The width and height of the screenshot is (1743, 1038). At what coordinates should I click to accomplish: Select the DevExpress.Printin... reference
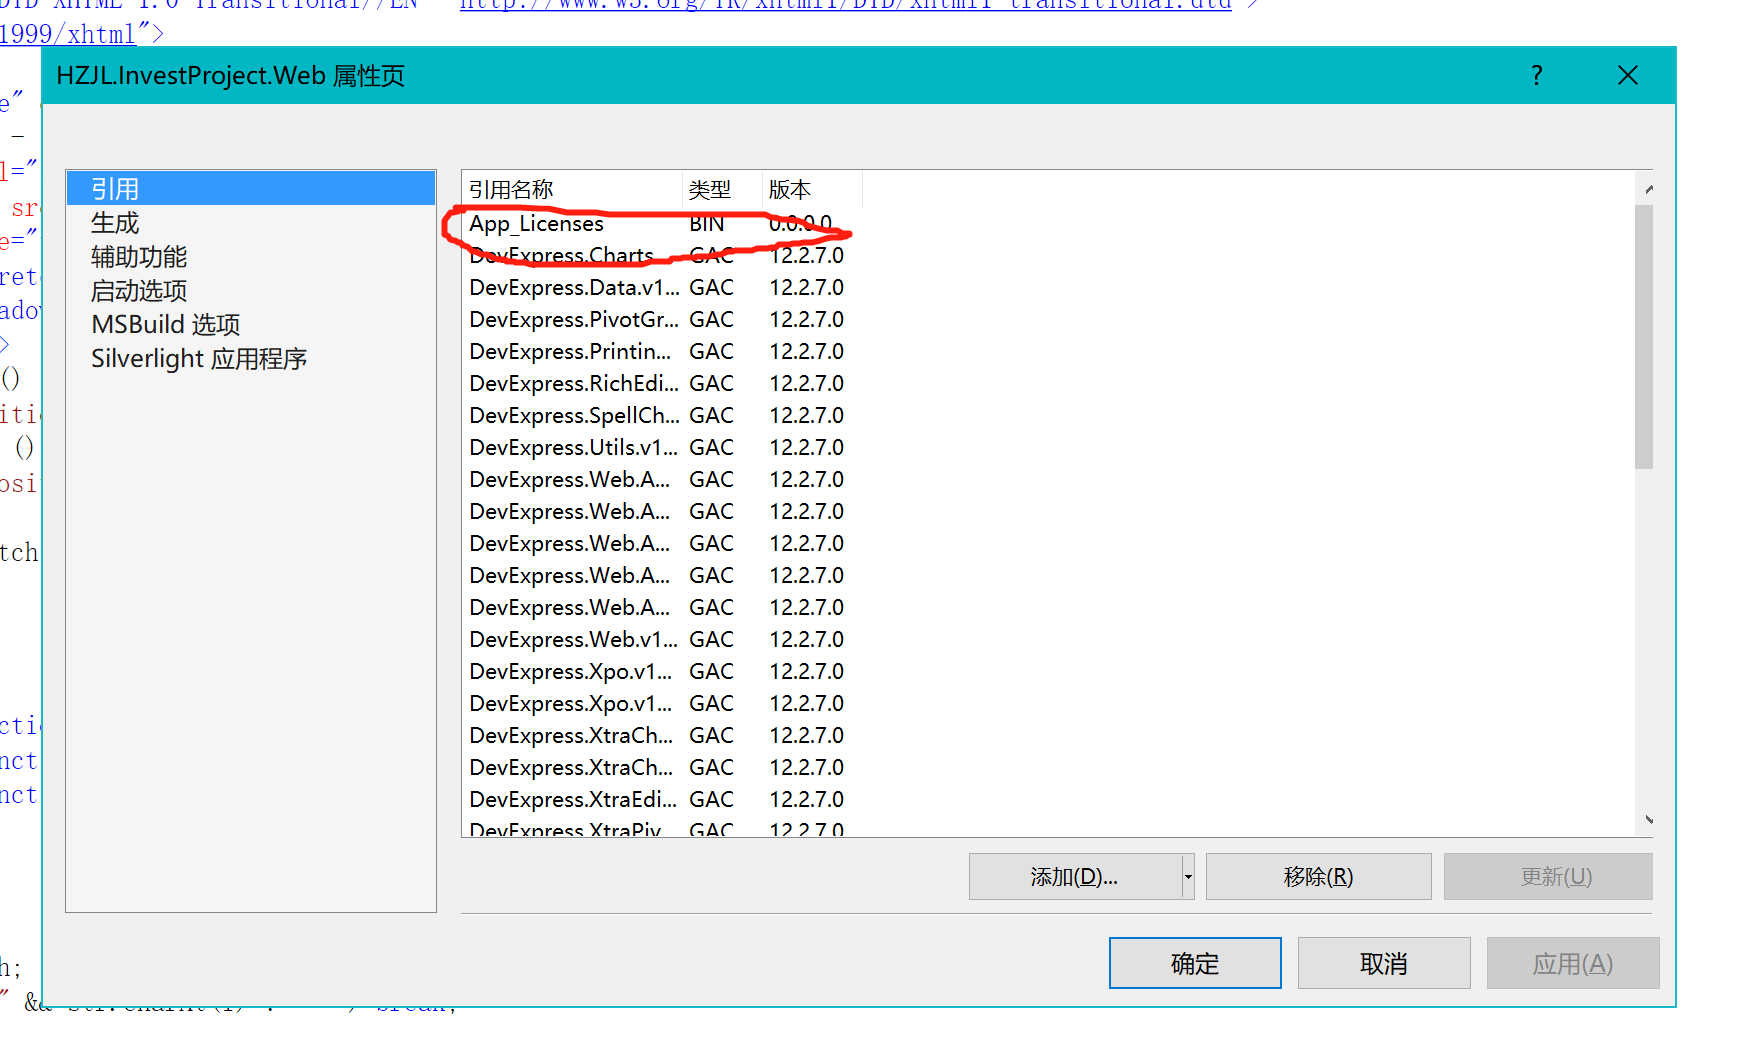[660, 351]
